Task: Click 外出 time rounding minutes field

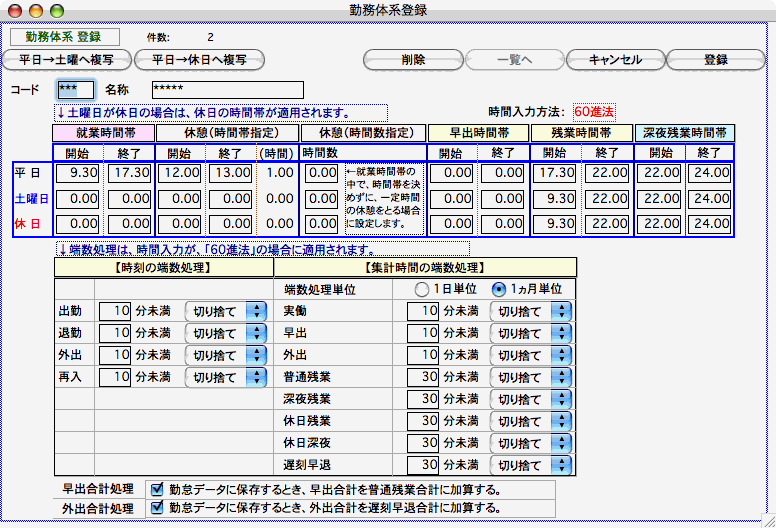Action: [x=115, y=355]
